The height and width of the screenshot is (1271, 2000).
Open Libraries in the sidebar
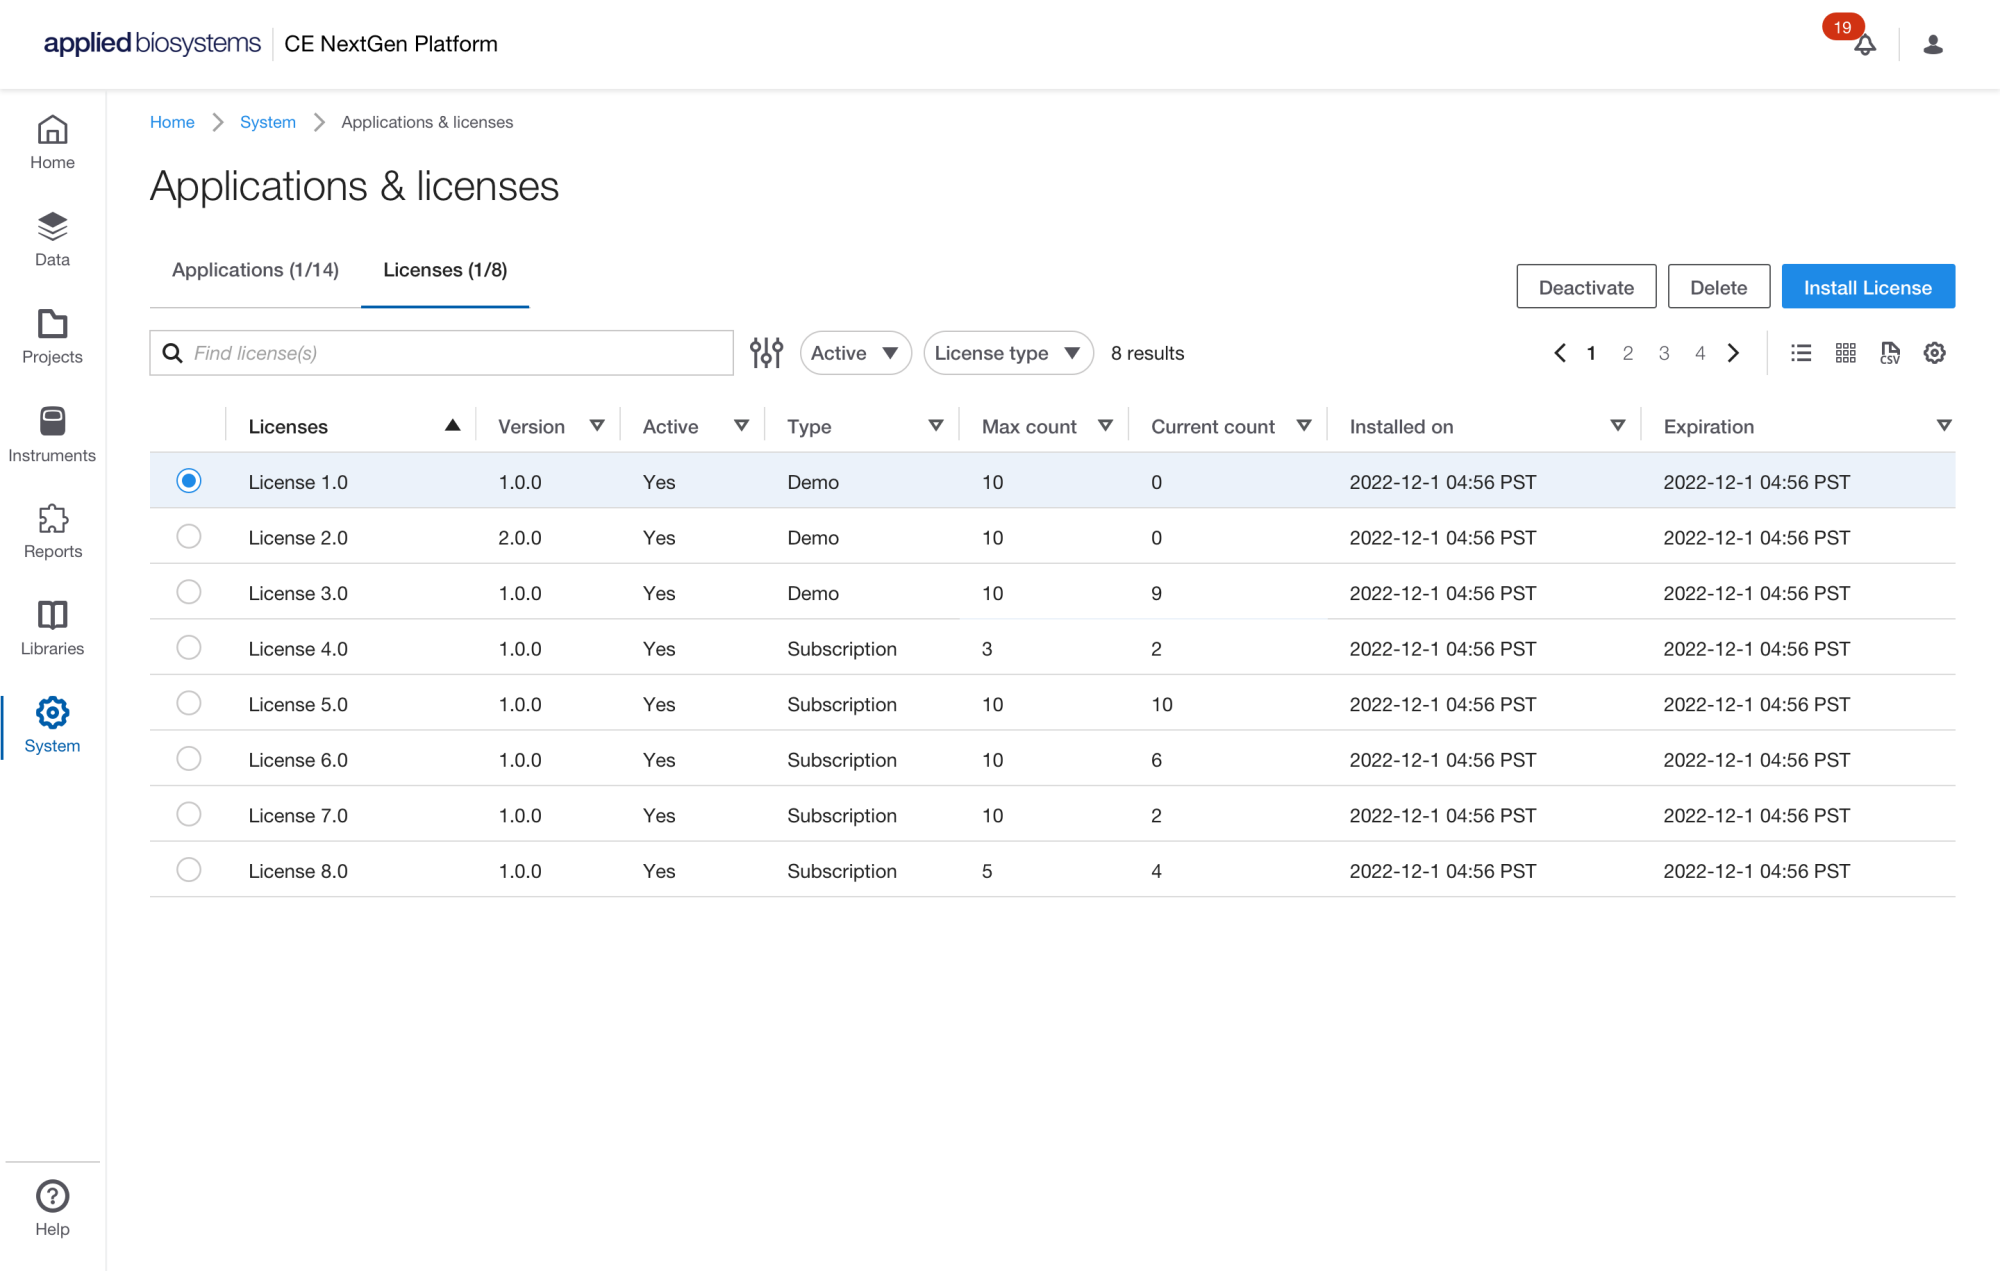click(52, 628)
